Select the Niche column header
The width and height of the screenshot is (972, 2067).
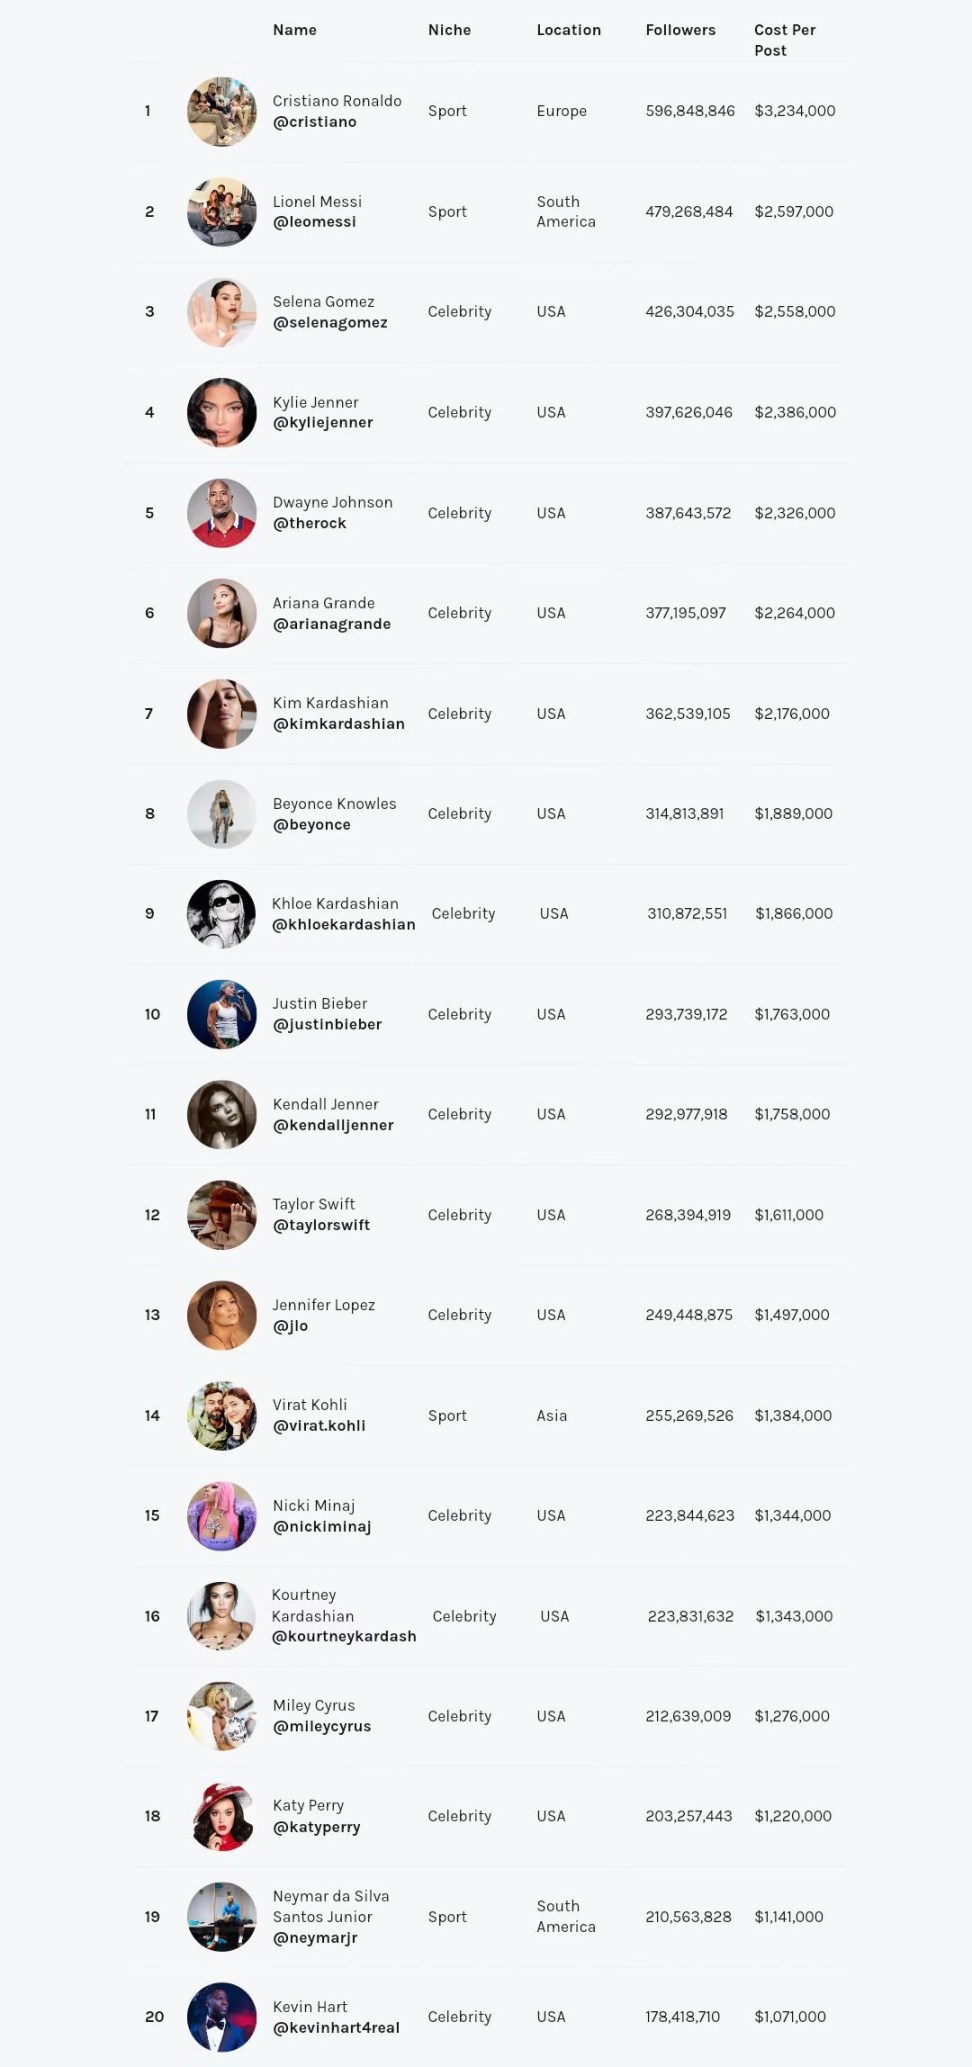pos(449,30)
